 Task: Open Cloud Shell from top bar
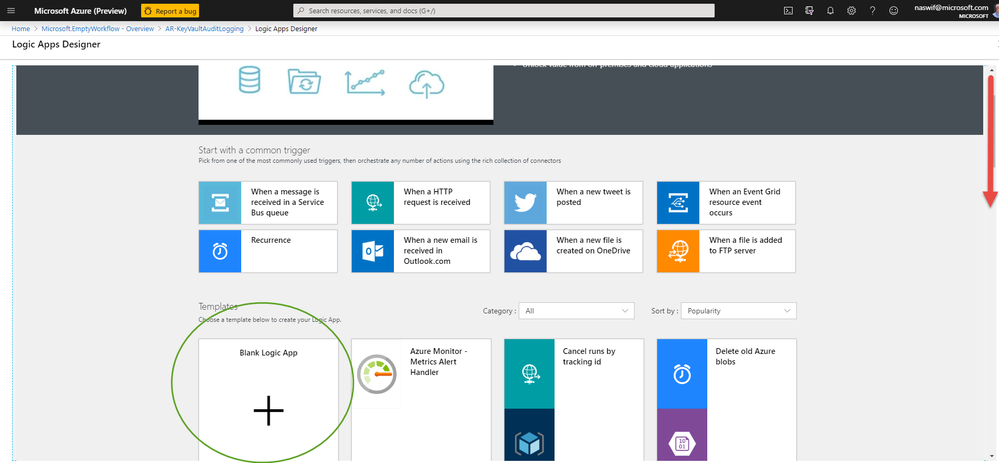tap(788, 11)
